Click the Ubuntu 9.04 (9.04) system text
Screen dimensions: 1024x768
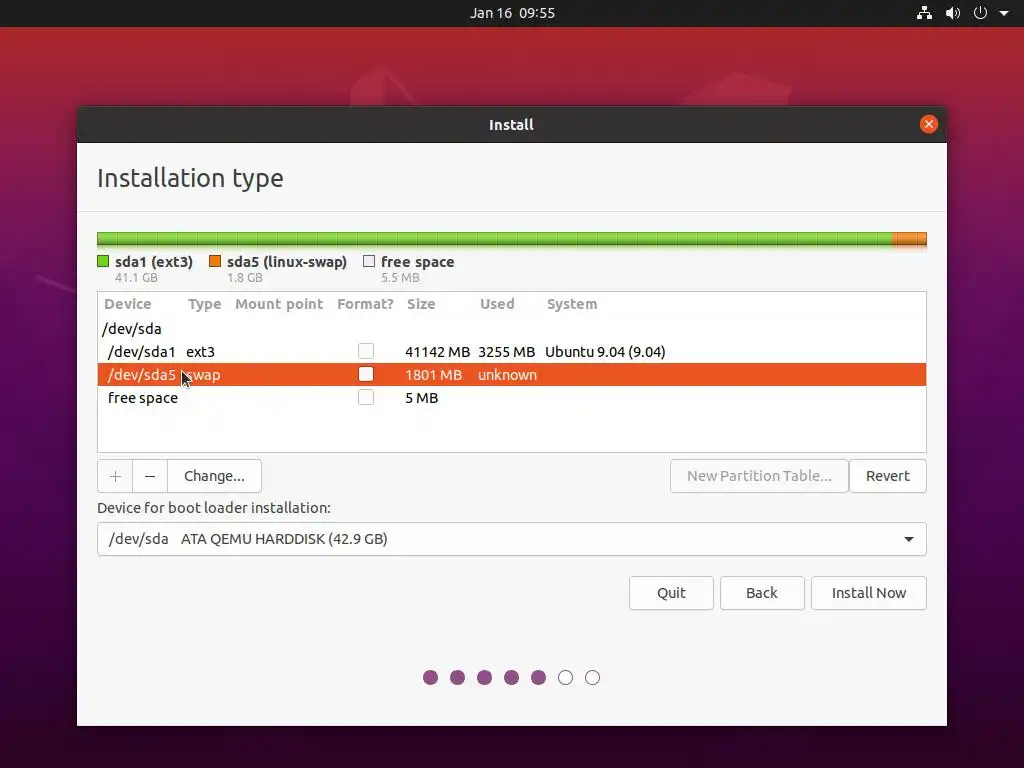605,352
